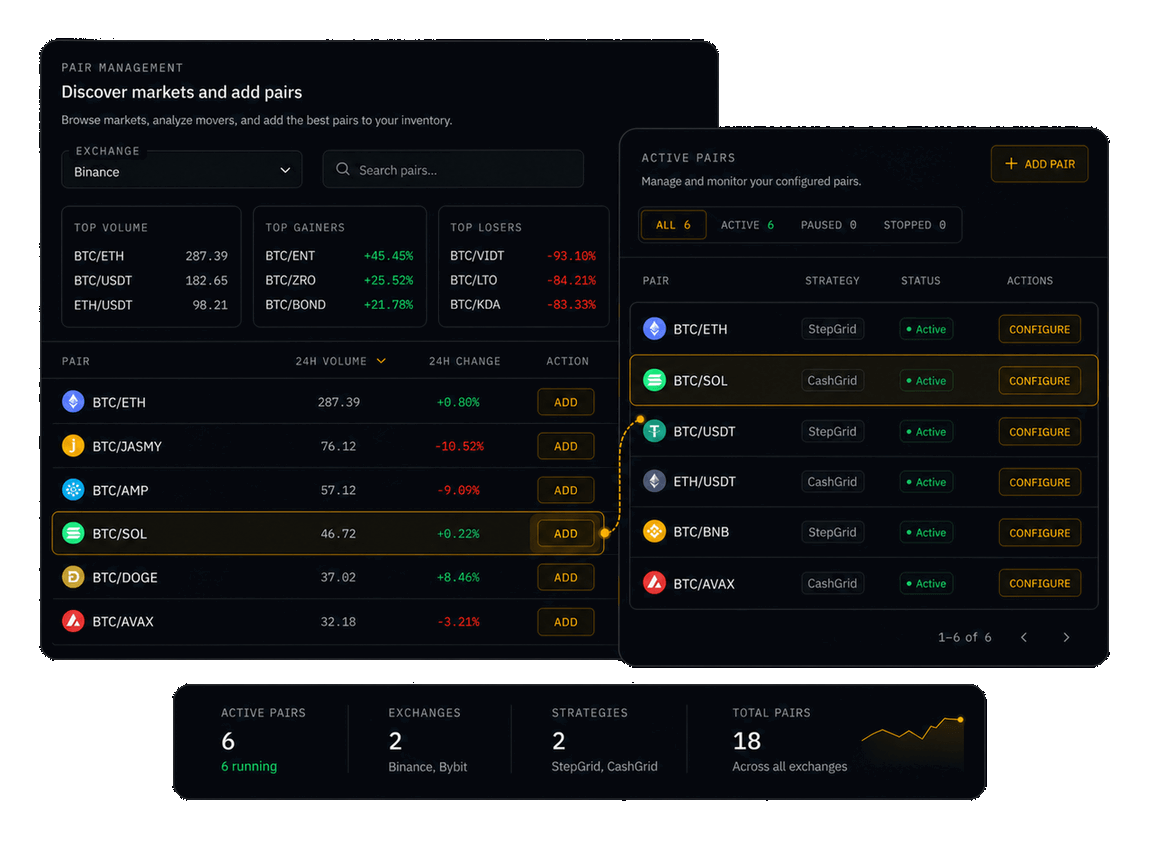Click BTC/USDT in Top Volume card
Image resolution: width=1152 pixels, height=864 pixels.
[x=103, y=281]
